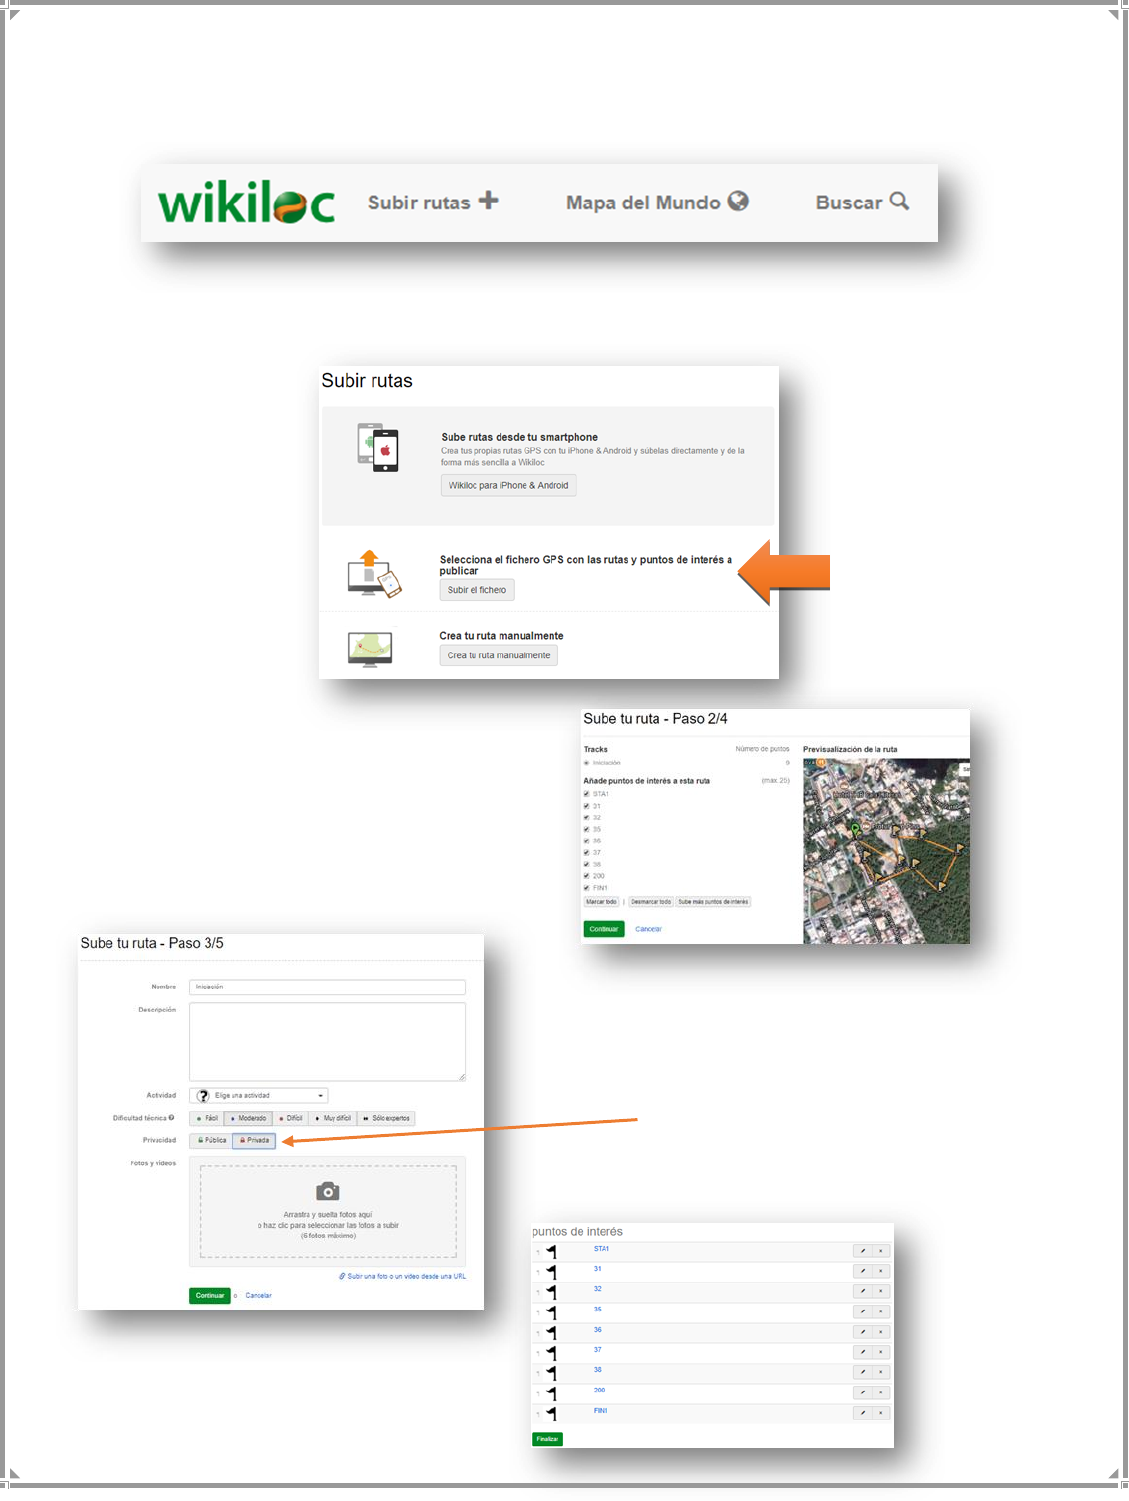
Task: Edit the 38 point with pencil icon
Action: (x=863, y=1372)
